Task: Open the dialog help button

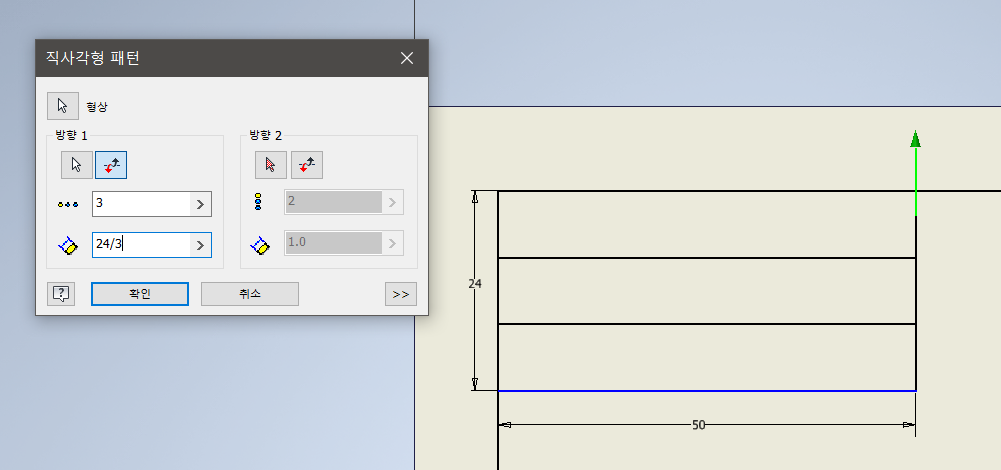Action: 61,294
